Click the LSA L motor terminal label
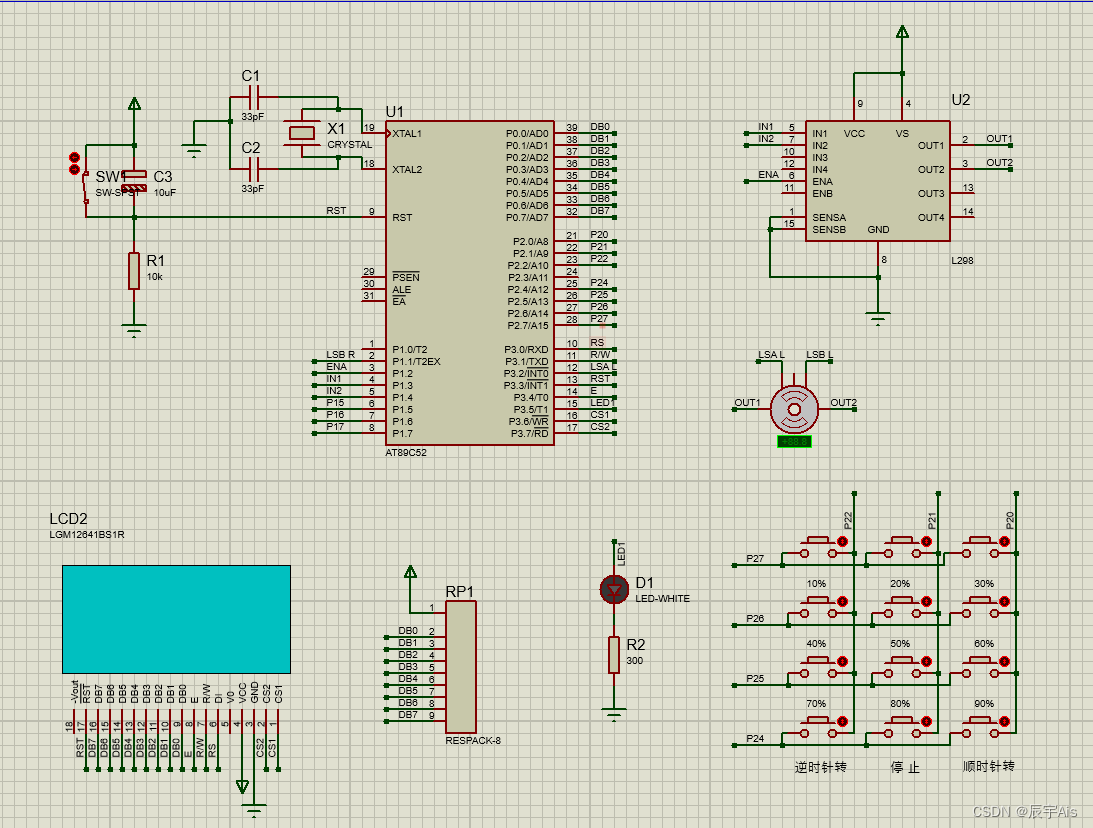The width and height of the screenshot is (1093, 828). pos(771,355)
